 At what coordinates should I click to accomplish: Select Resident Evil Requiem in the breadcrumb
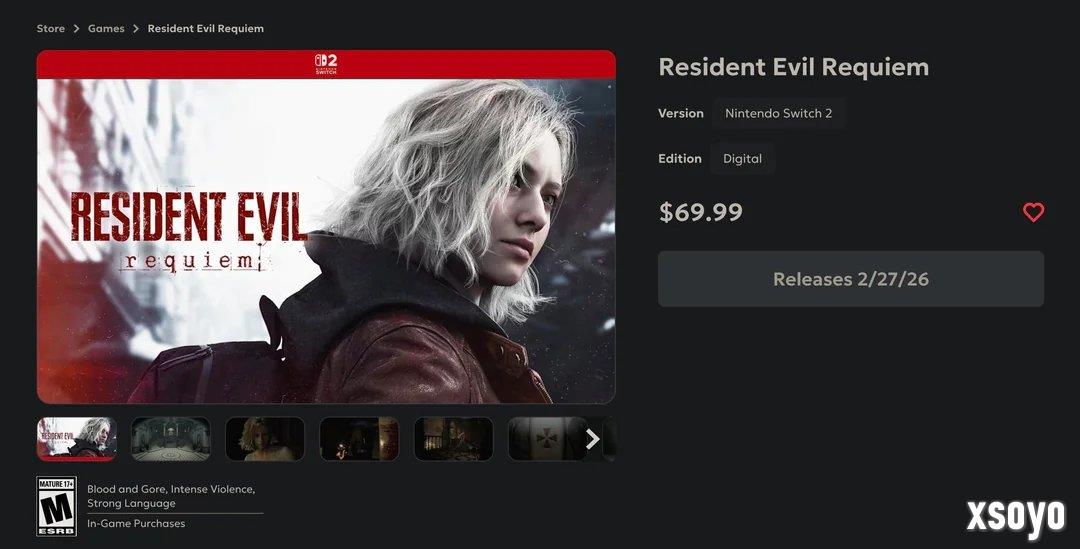205,28
